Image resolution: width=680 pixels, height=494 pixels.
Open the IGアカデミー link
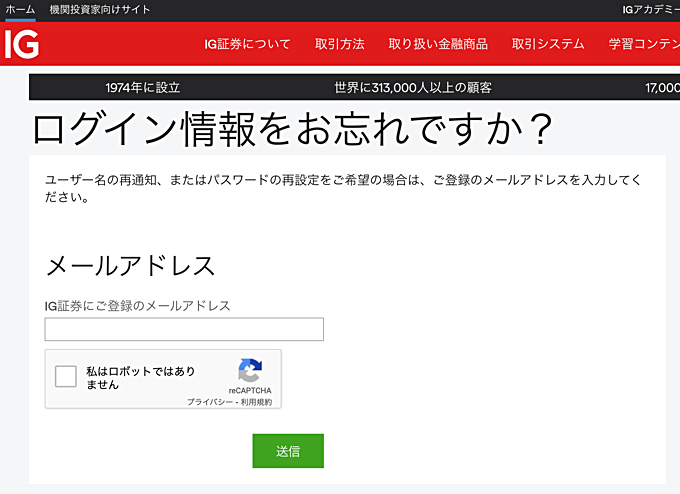tap(651, 10)
